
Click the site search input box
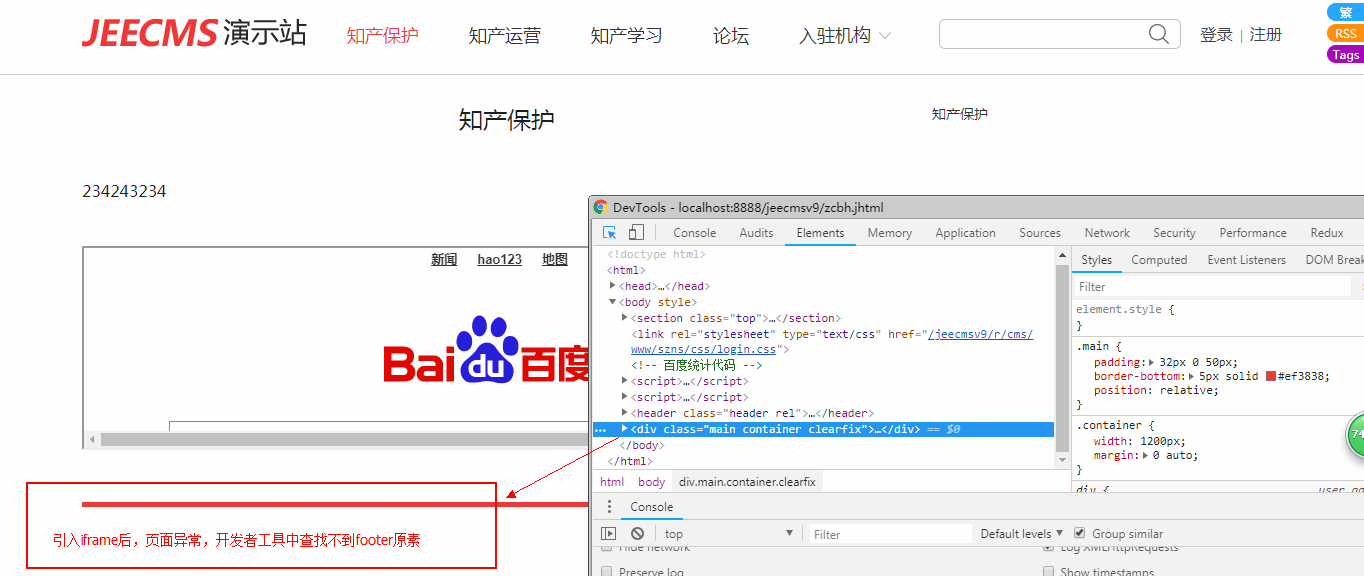(1043, 34)
